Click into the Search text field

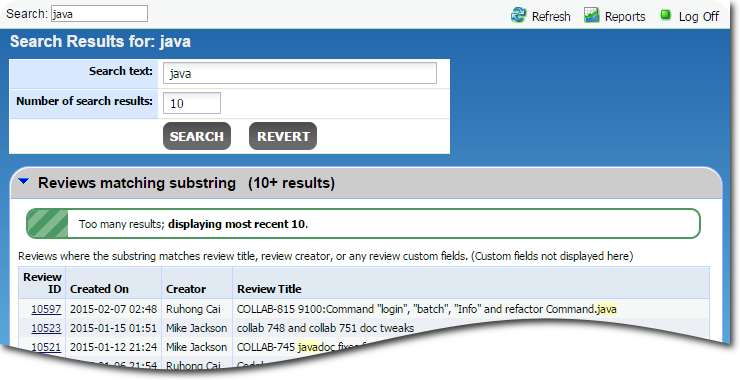[x=300, y=74]
